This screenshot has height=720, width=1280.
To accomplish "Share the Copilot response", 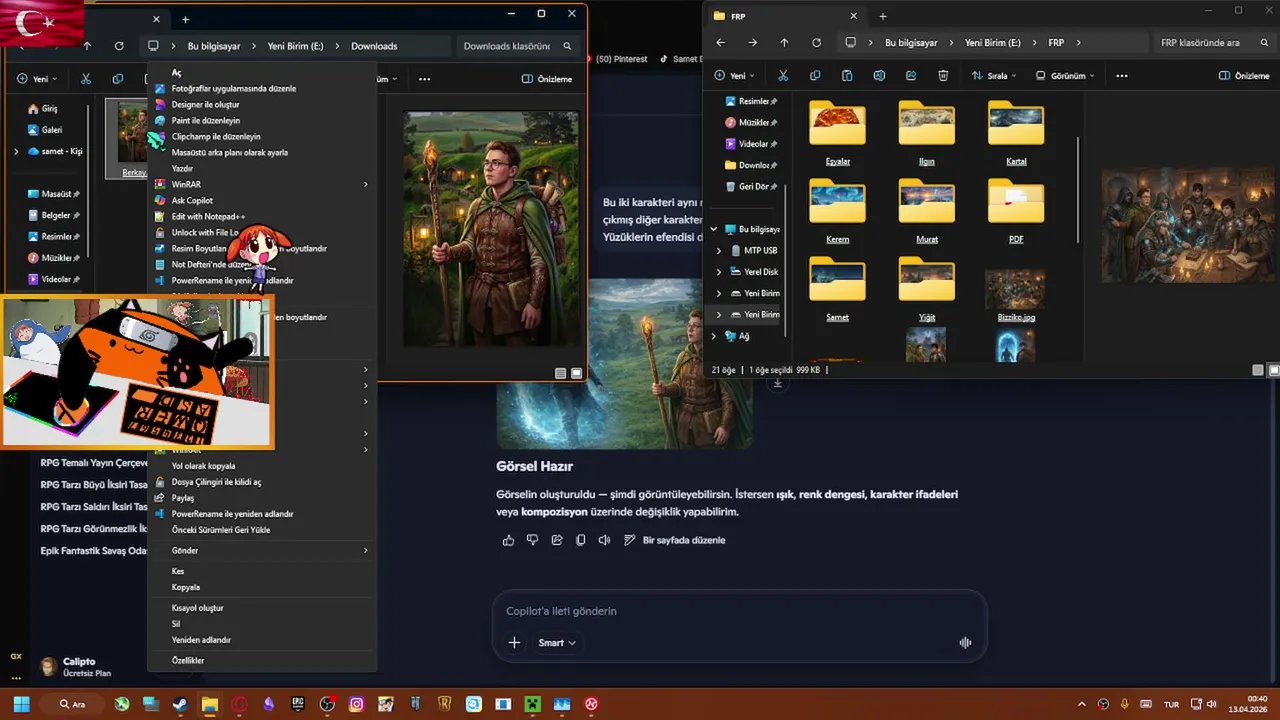I will pos(557,540).
